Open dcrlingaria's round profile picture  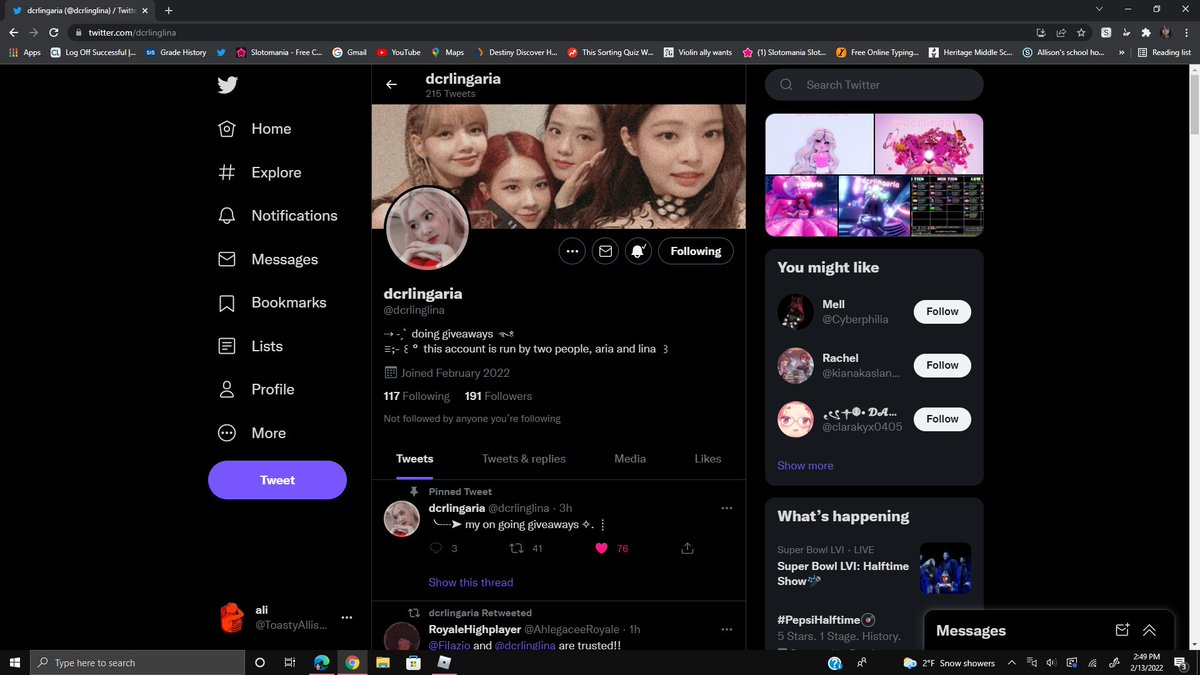(427, 229)
